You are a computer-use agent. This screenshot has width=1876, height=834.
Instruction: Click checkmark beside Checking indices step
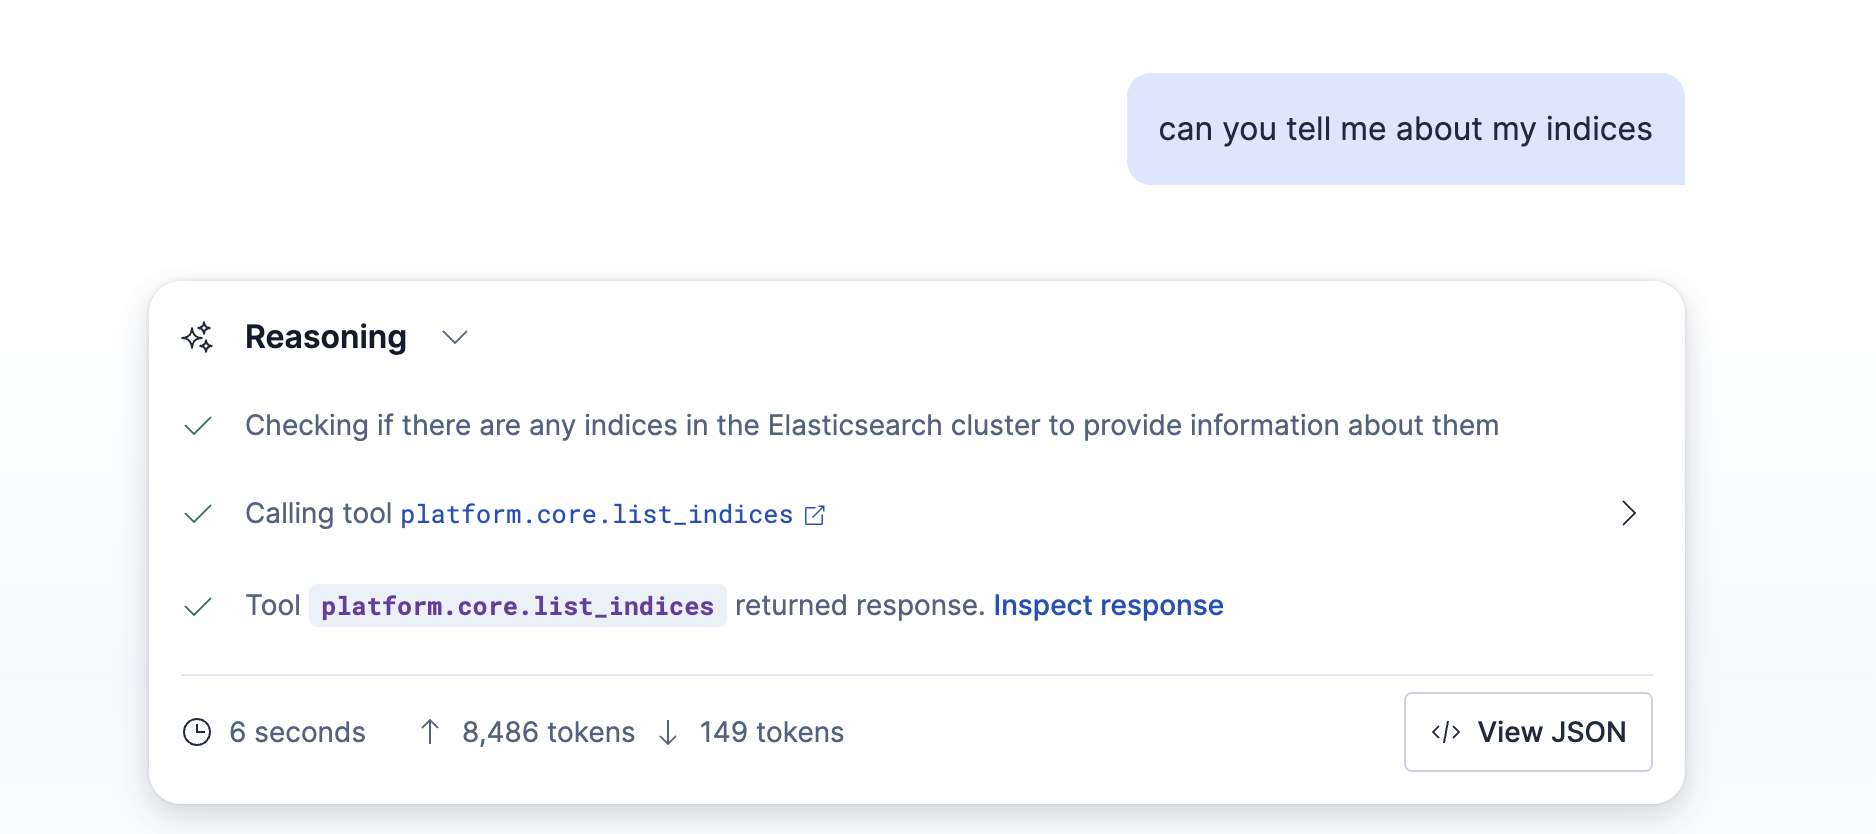[198, 426]
